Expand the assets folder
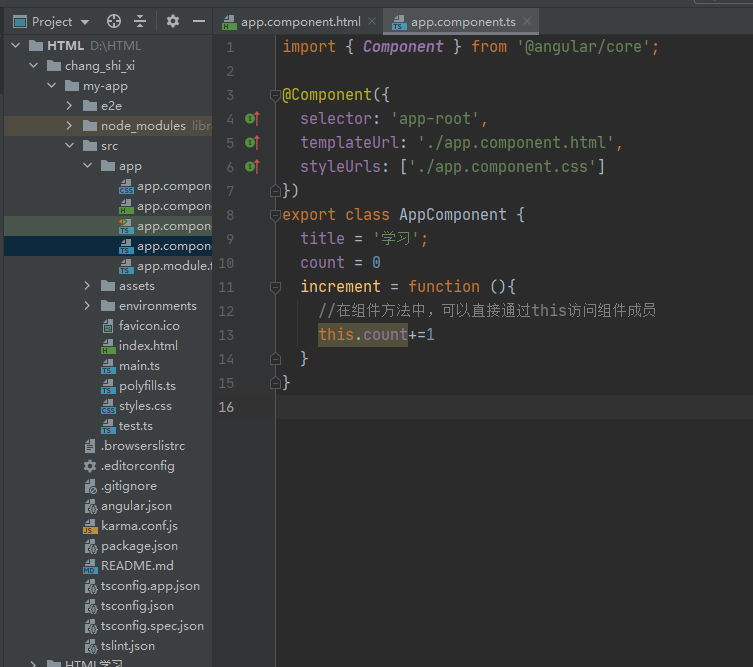 coord(87,286)
